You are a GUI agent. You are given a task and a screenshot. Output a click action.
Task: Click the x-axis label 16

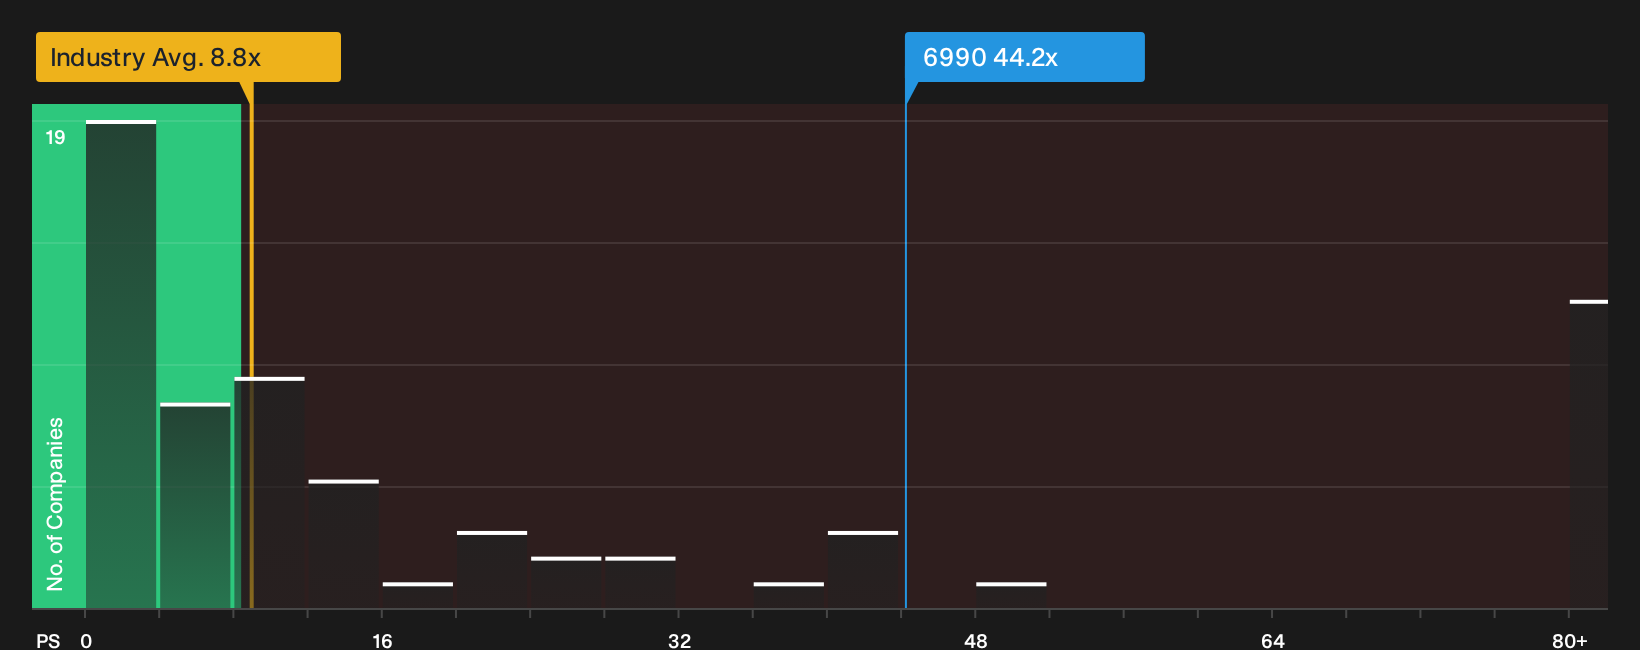382,640
